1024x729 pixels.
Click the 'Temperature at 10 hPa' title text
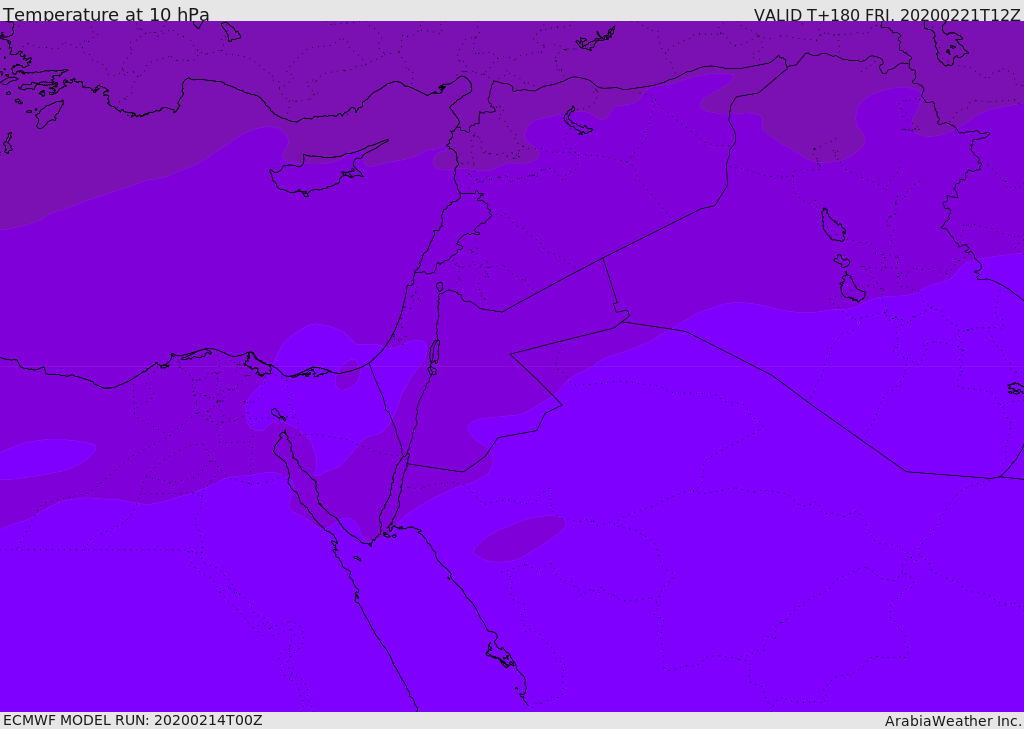tap(106, 14)
